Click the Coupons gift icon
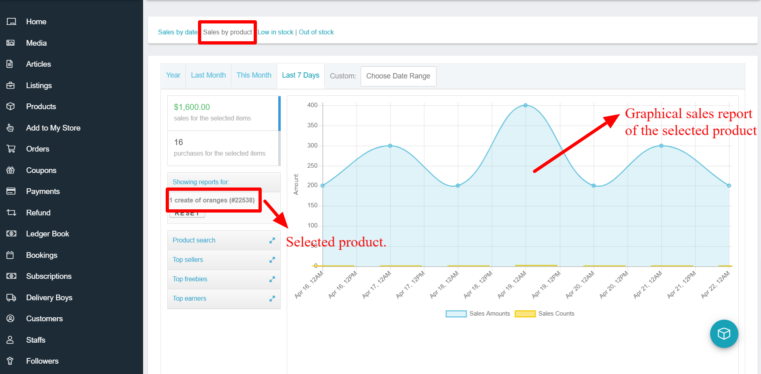 [11, 170]
